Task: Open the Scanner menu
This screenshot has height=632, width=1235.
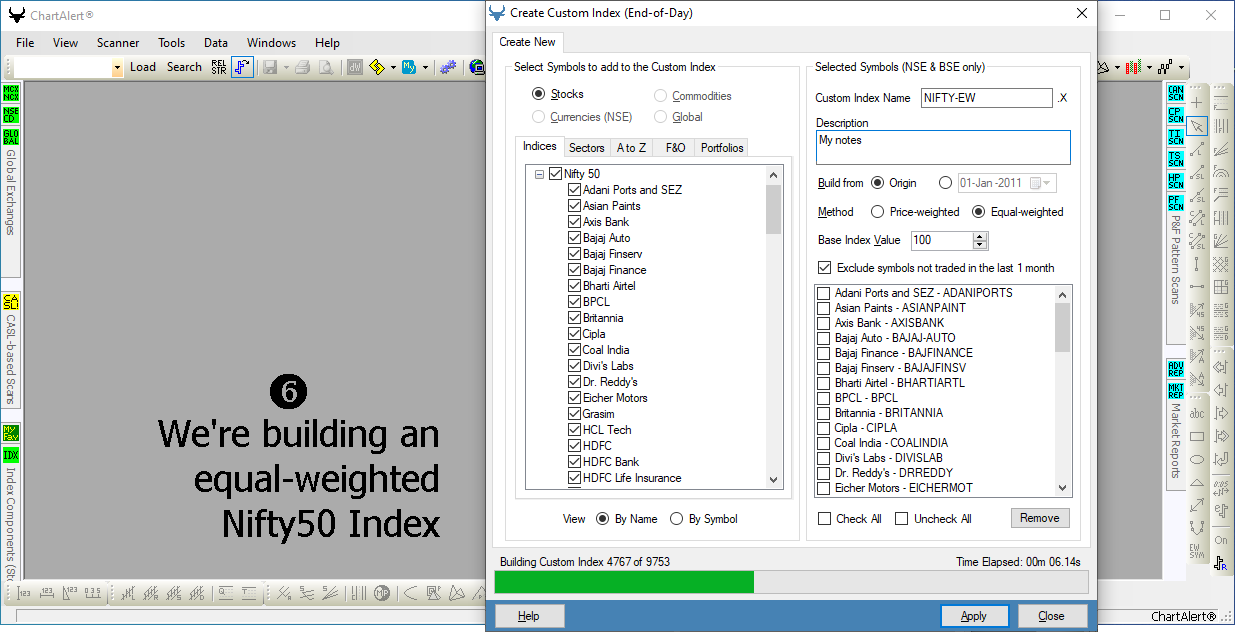Action: tap(118, 43)
